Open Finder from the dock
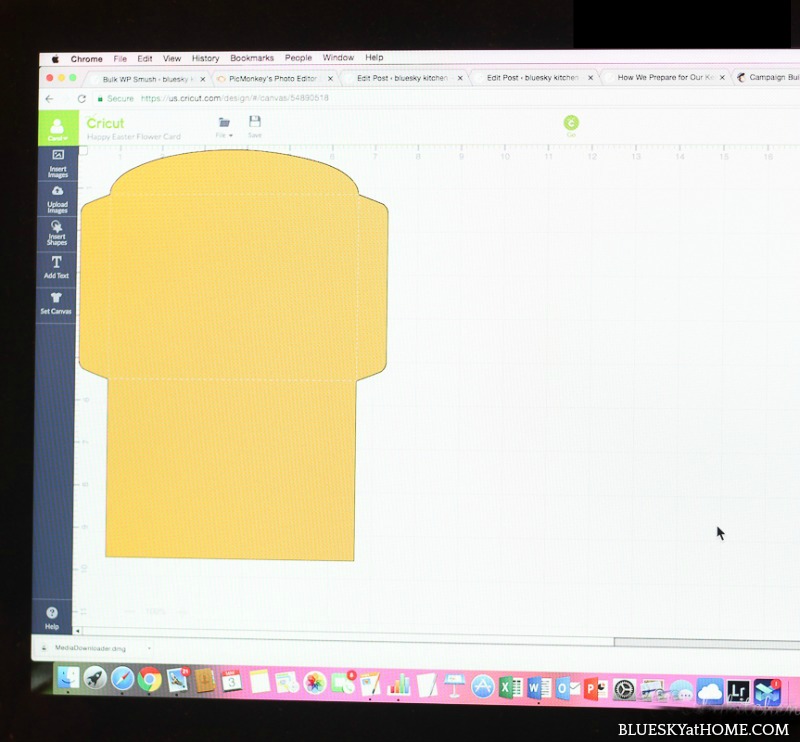 tap(68, 678)
